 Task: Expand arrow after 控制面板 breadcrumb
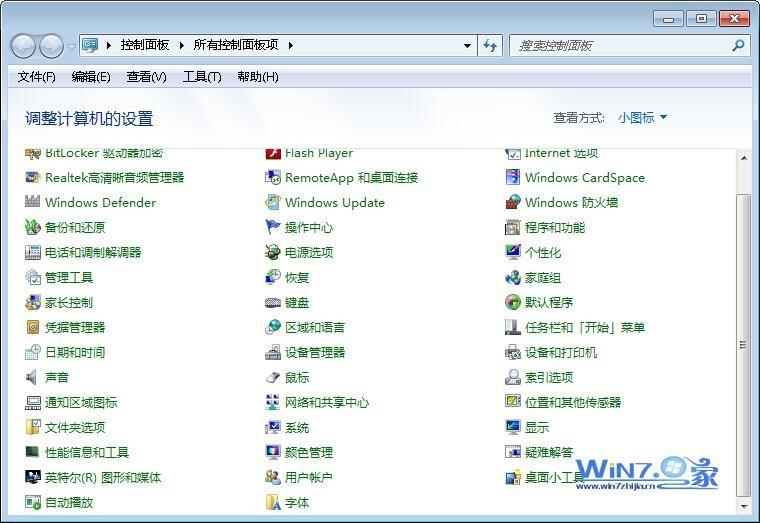click(x=182, y=46)
